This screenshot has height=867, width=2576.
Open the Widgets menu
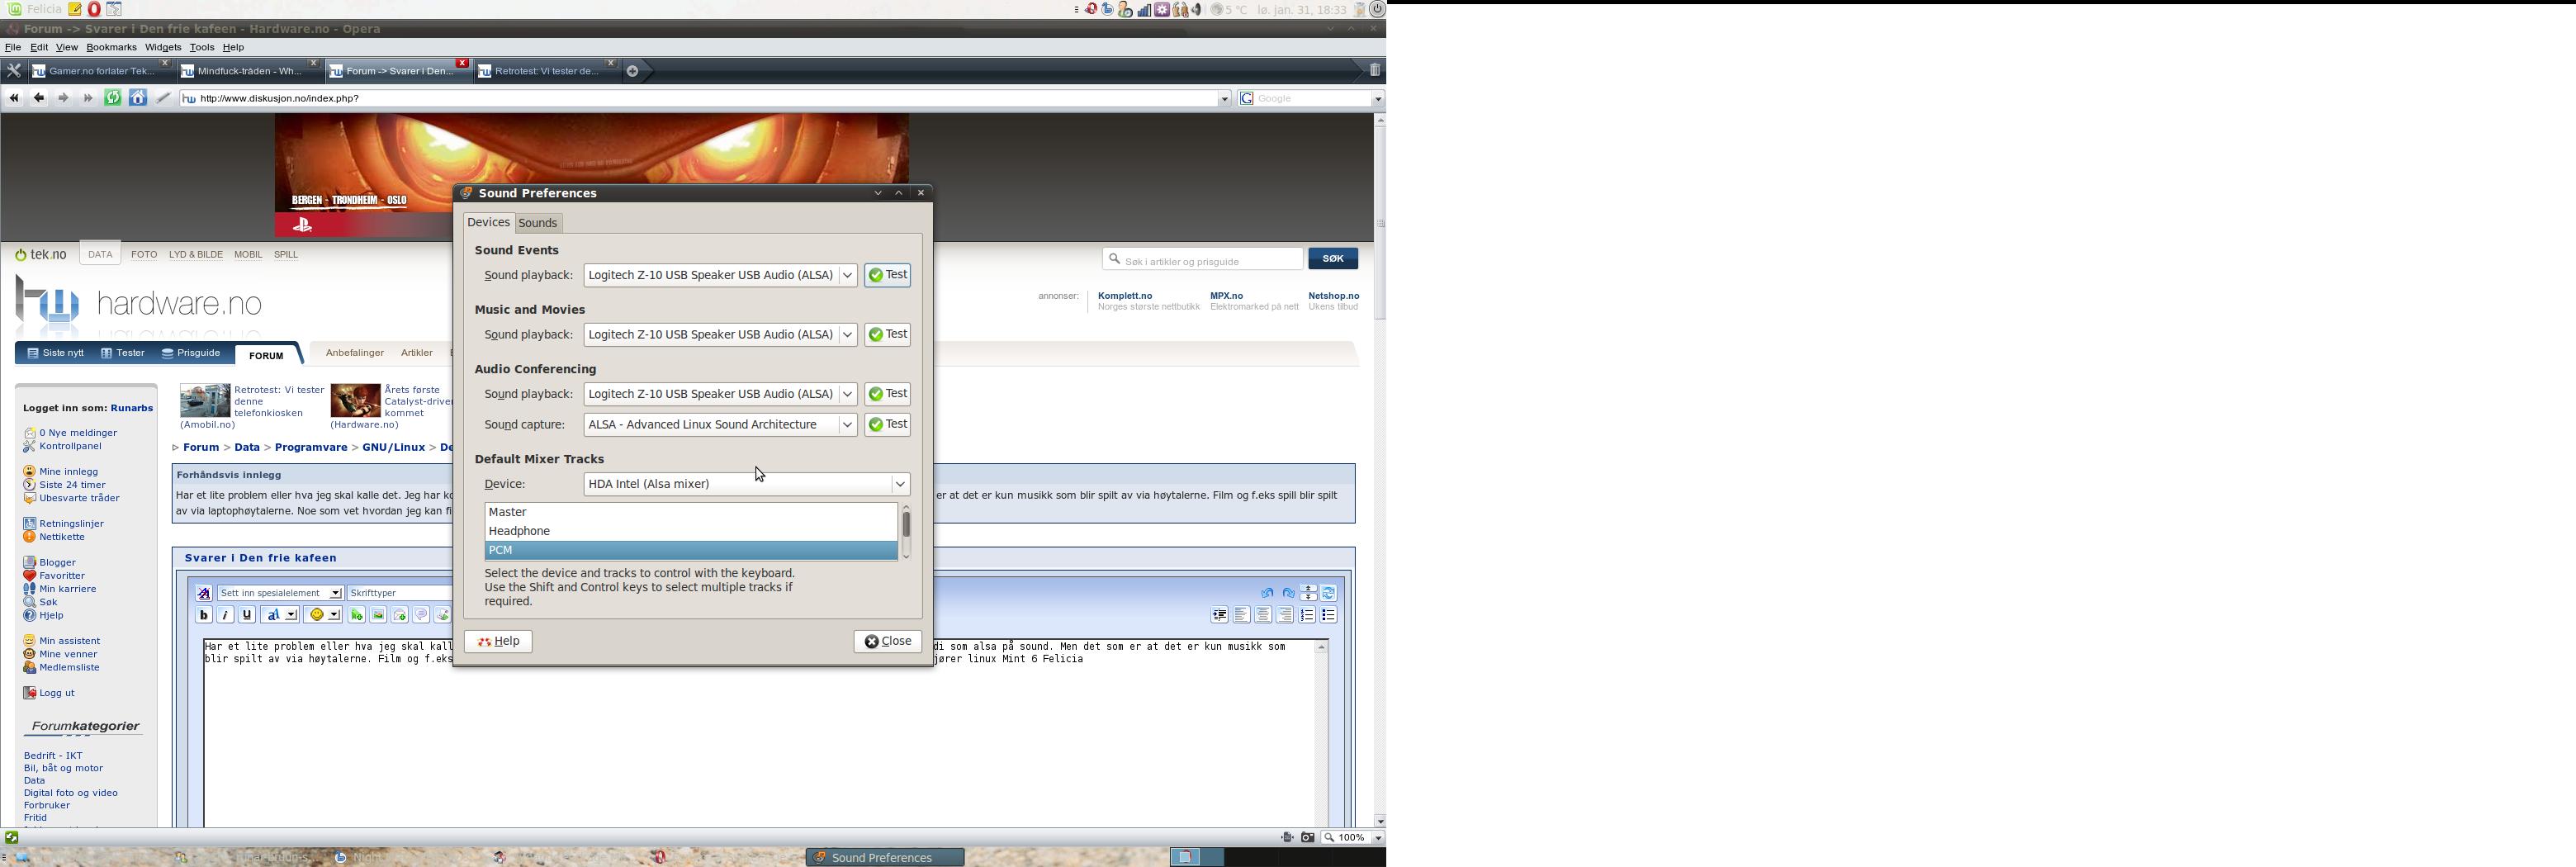click(163, 48)
